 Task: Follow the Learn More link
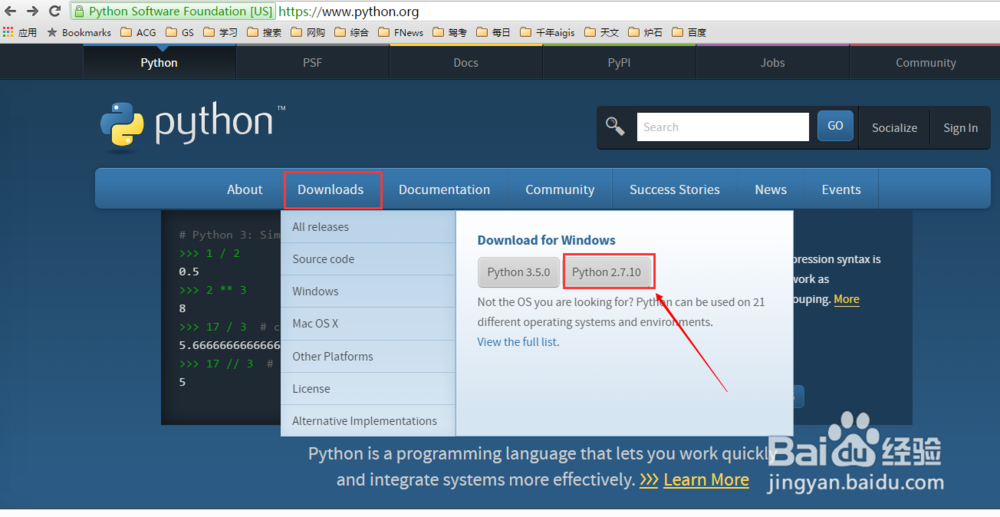tap(706, 479)
